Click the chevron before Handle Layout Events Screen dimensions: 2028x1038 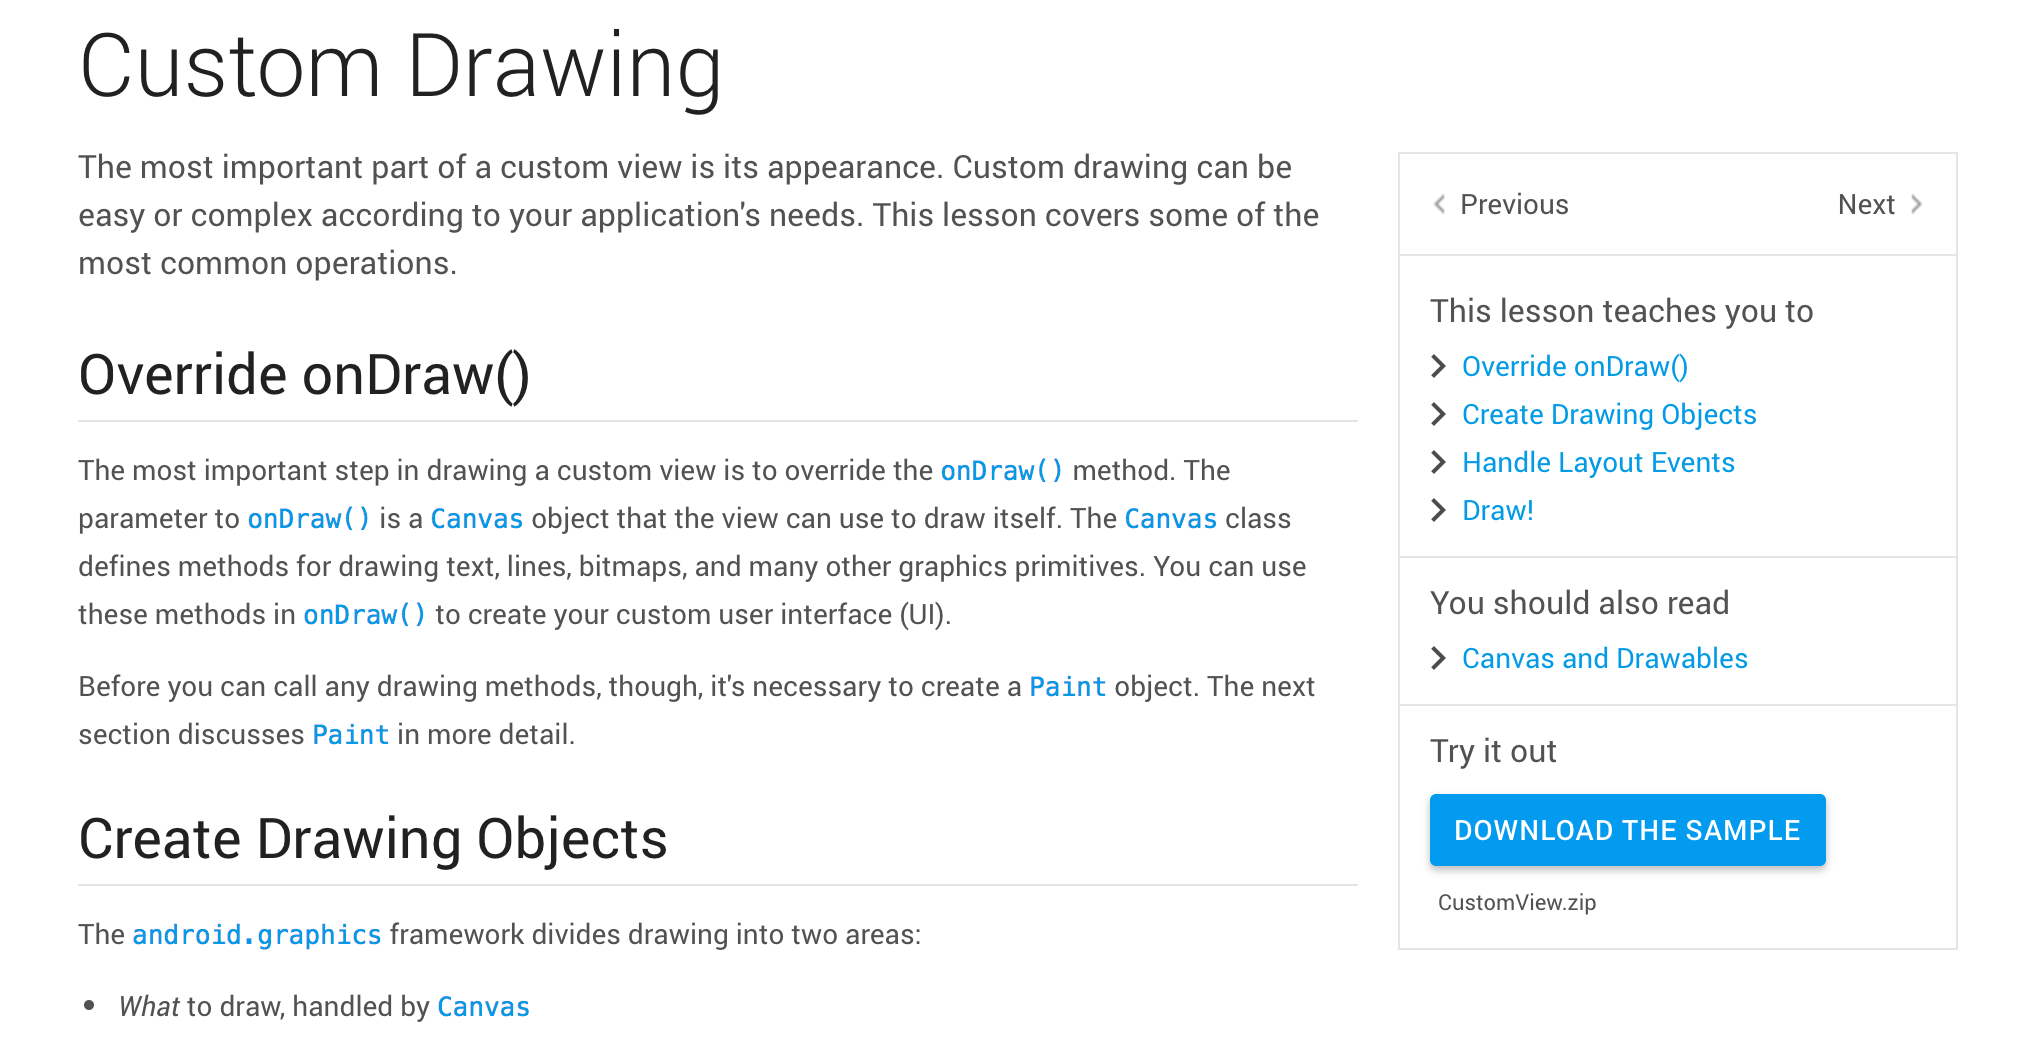coord(1439,462)
